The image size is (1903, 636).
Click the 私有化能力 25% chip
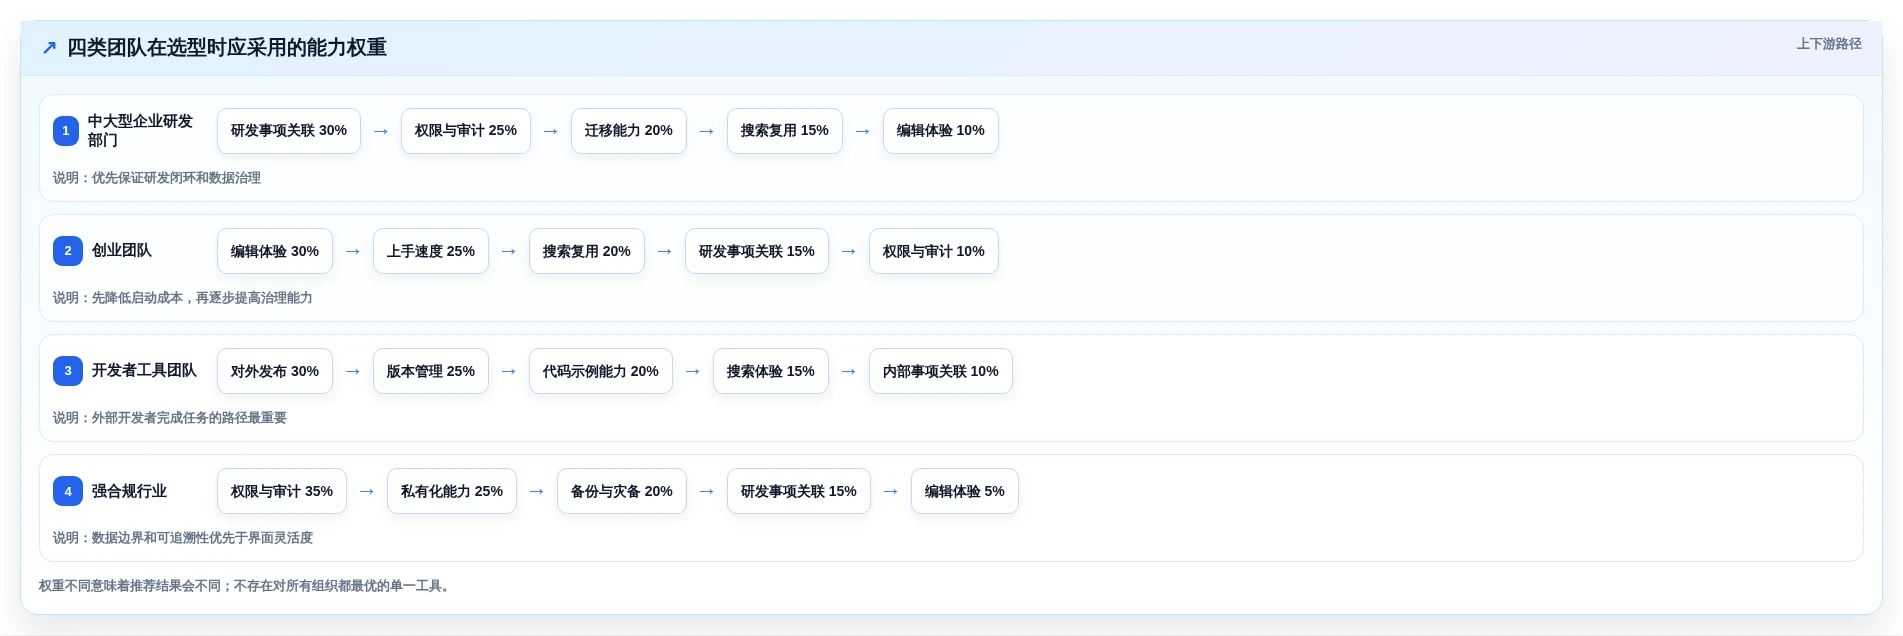pyautogui.click(x=452, y=491)
